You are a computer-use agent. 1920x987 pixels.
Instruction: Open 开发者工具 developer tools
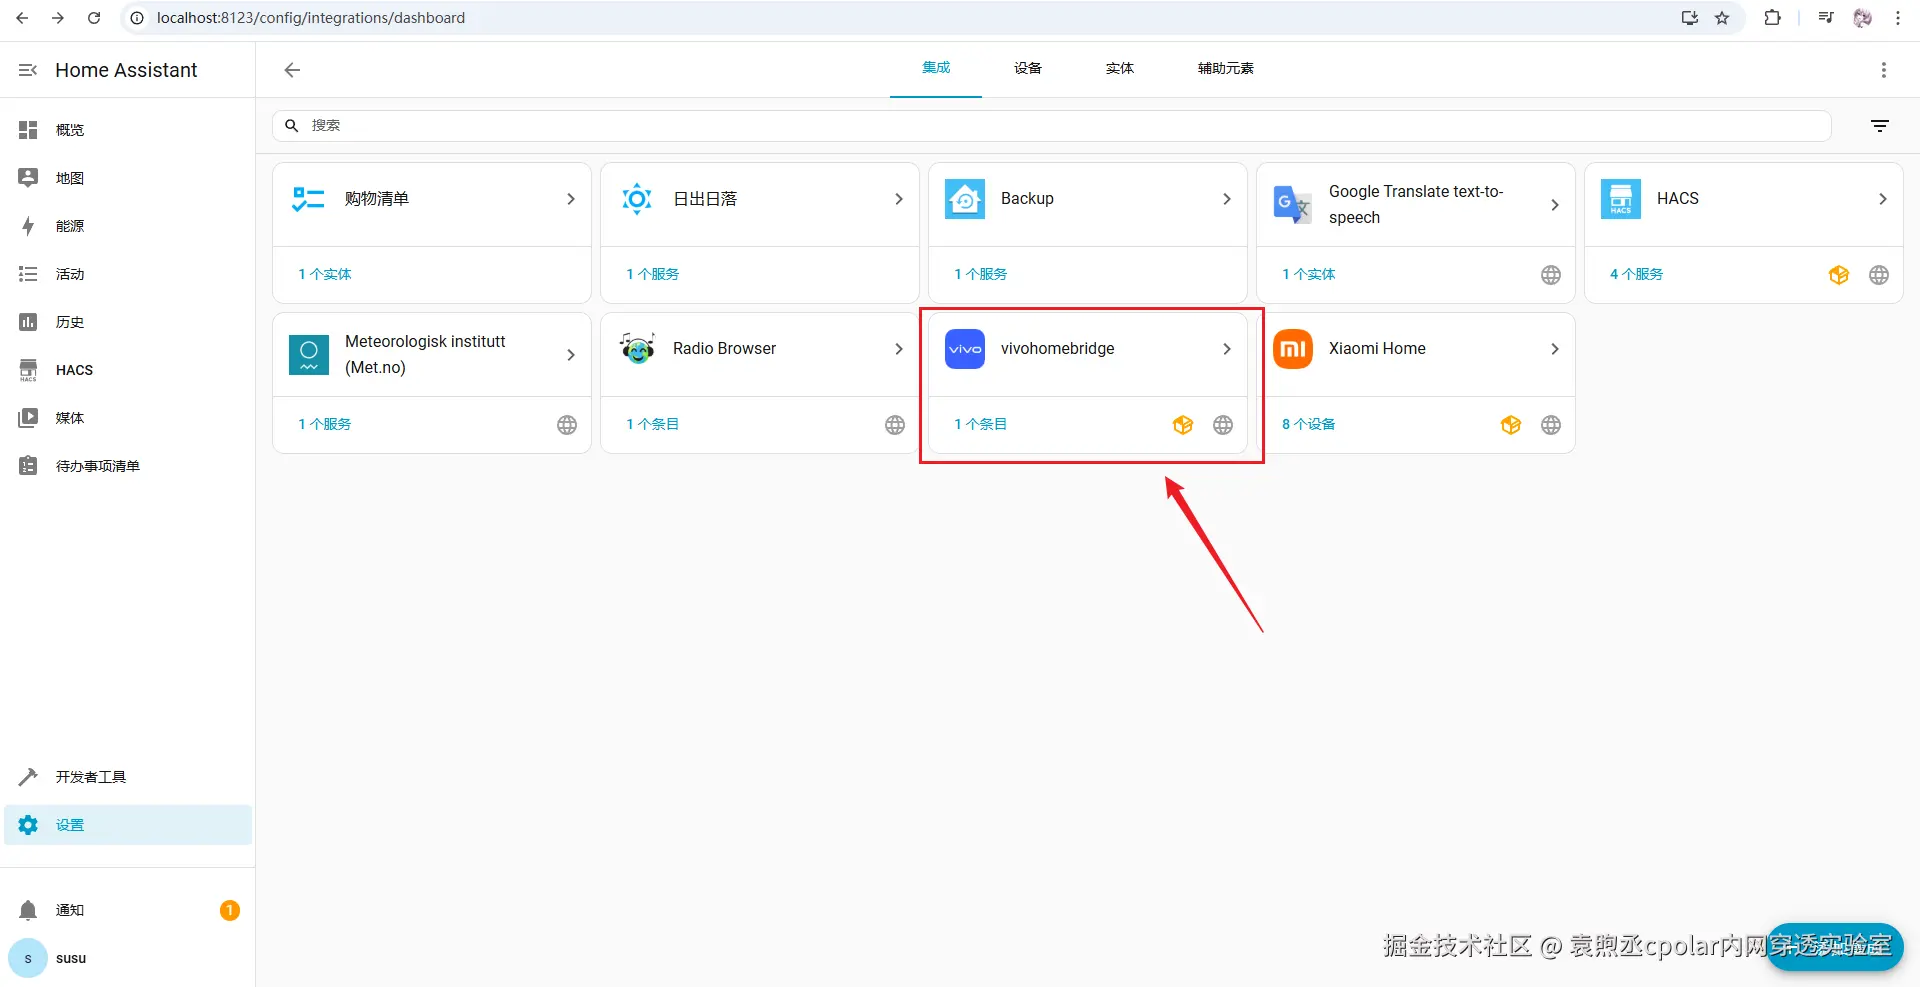(x=128, y=777)
